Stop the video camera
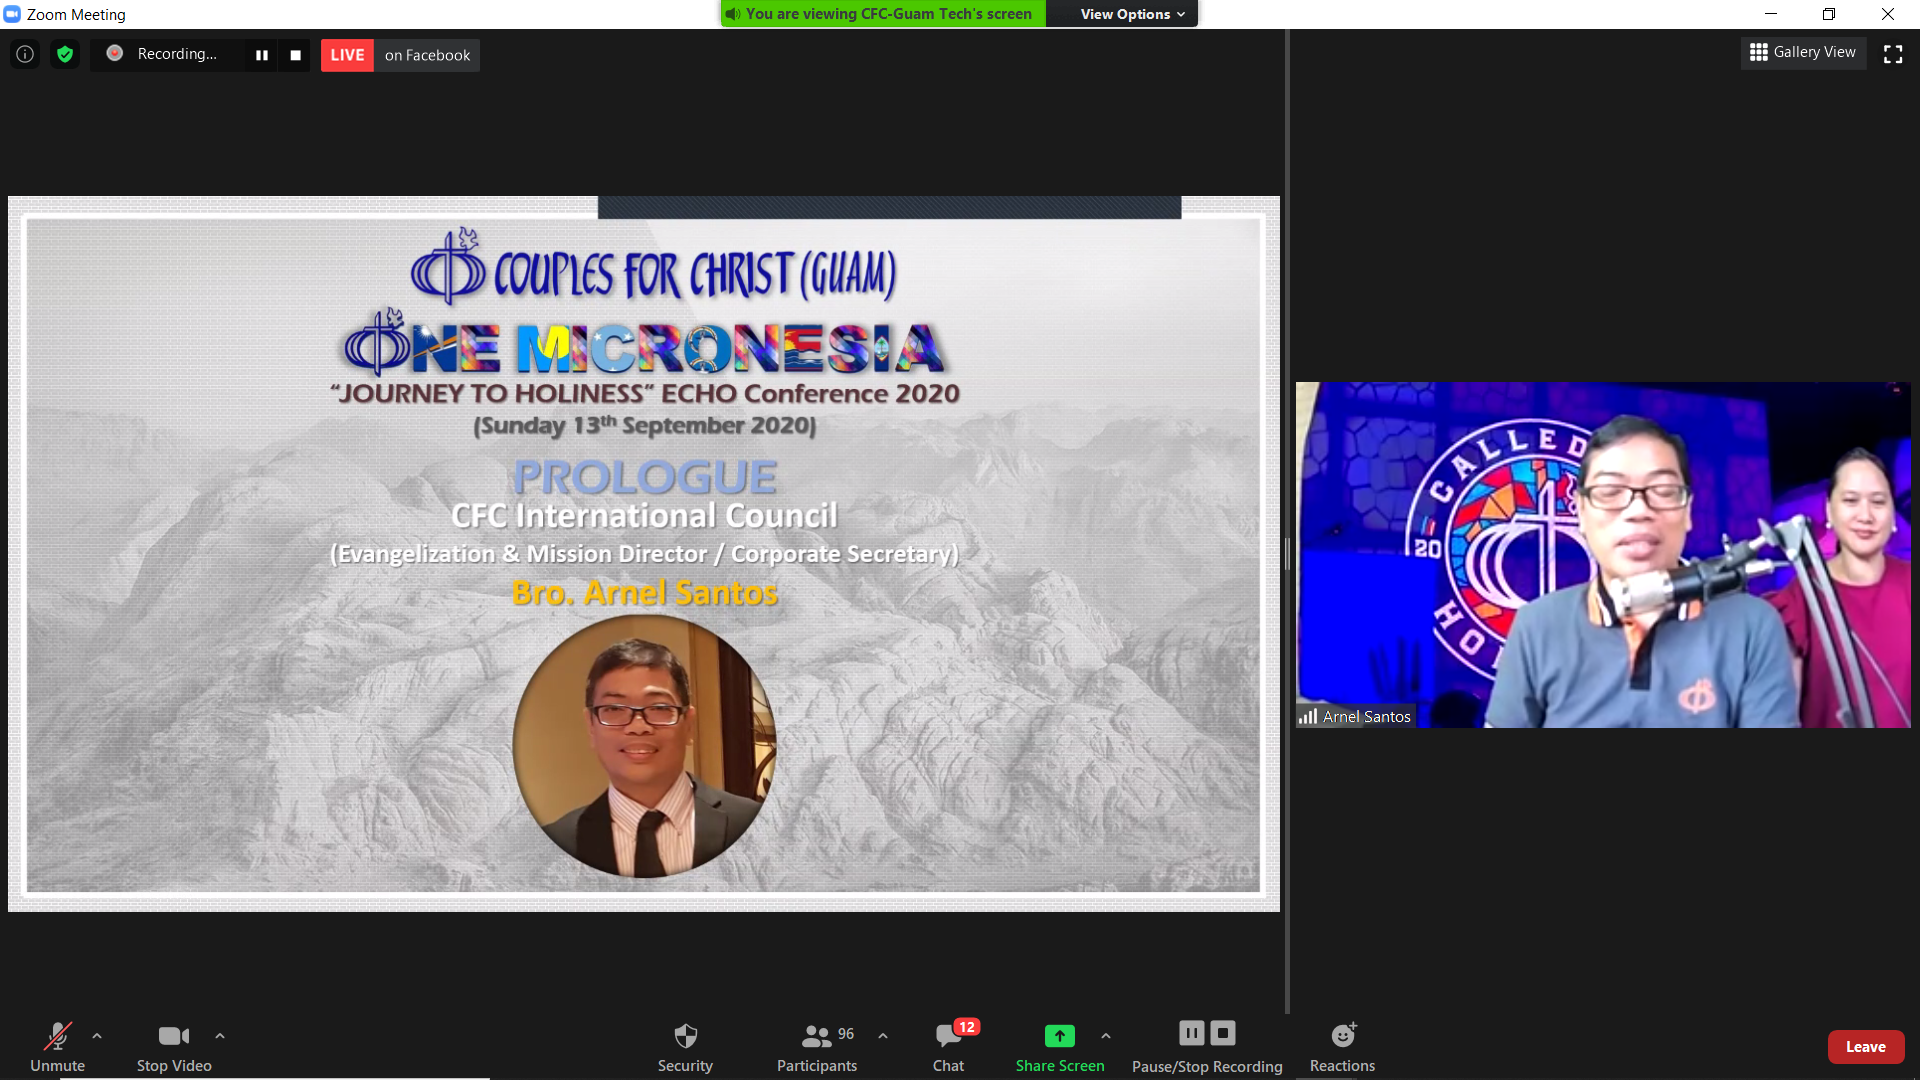1920x1080 pixels. pyautogui.click(x=174, y=1046)
